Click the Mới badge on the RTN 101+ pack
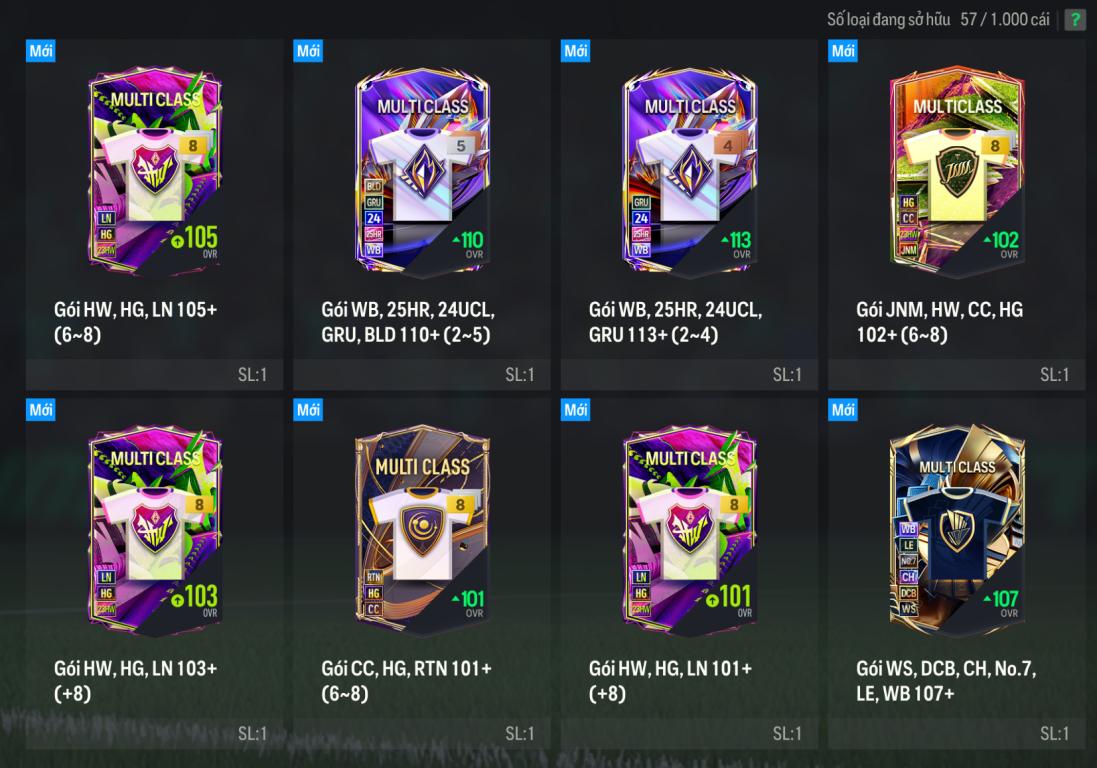Screen dimensions: 1097x768 [x=308, y=410]
